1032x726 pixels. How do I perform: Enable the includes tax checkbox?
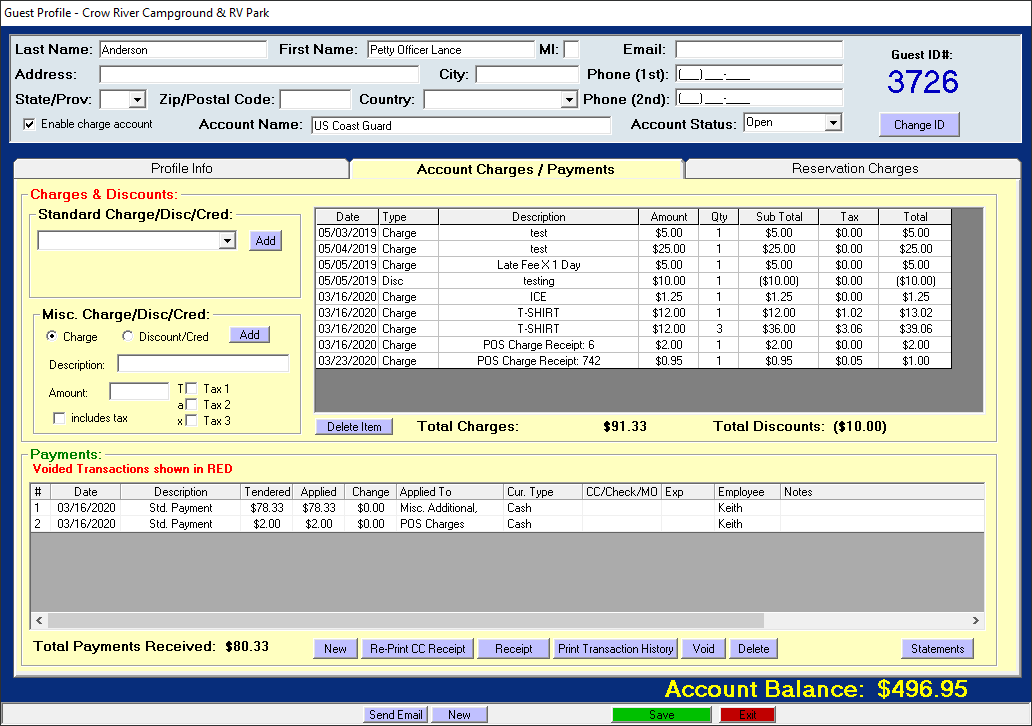pyautogui.click(x=59, y=418)
